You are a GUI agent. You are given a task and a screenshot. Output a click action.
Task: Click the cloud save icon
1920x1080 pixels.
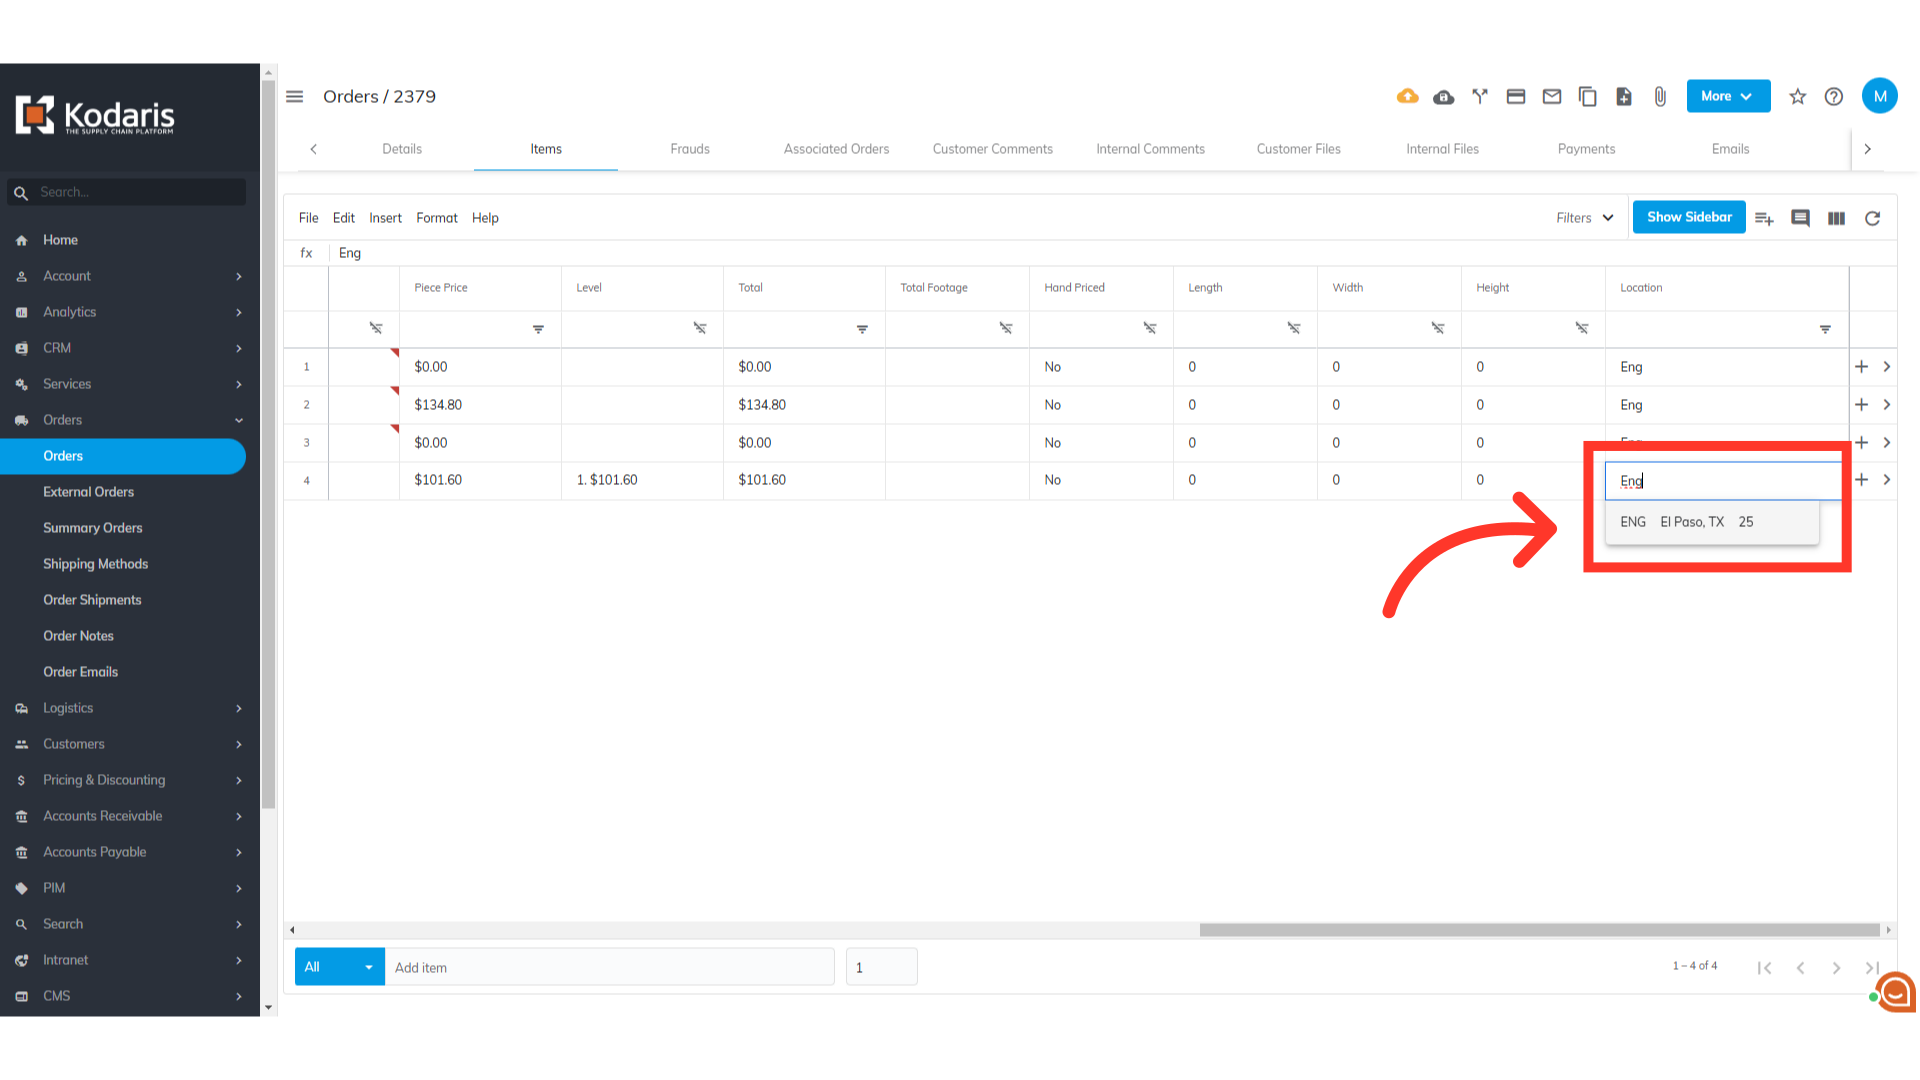1443,97
